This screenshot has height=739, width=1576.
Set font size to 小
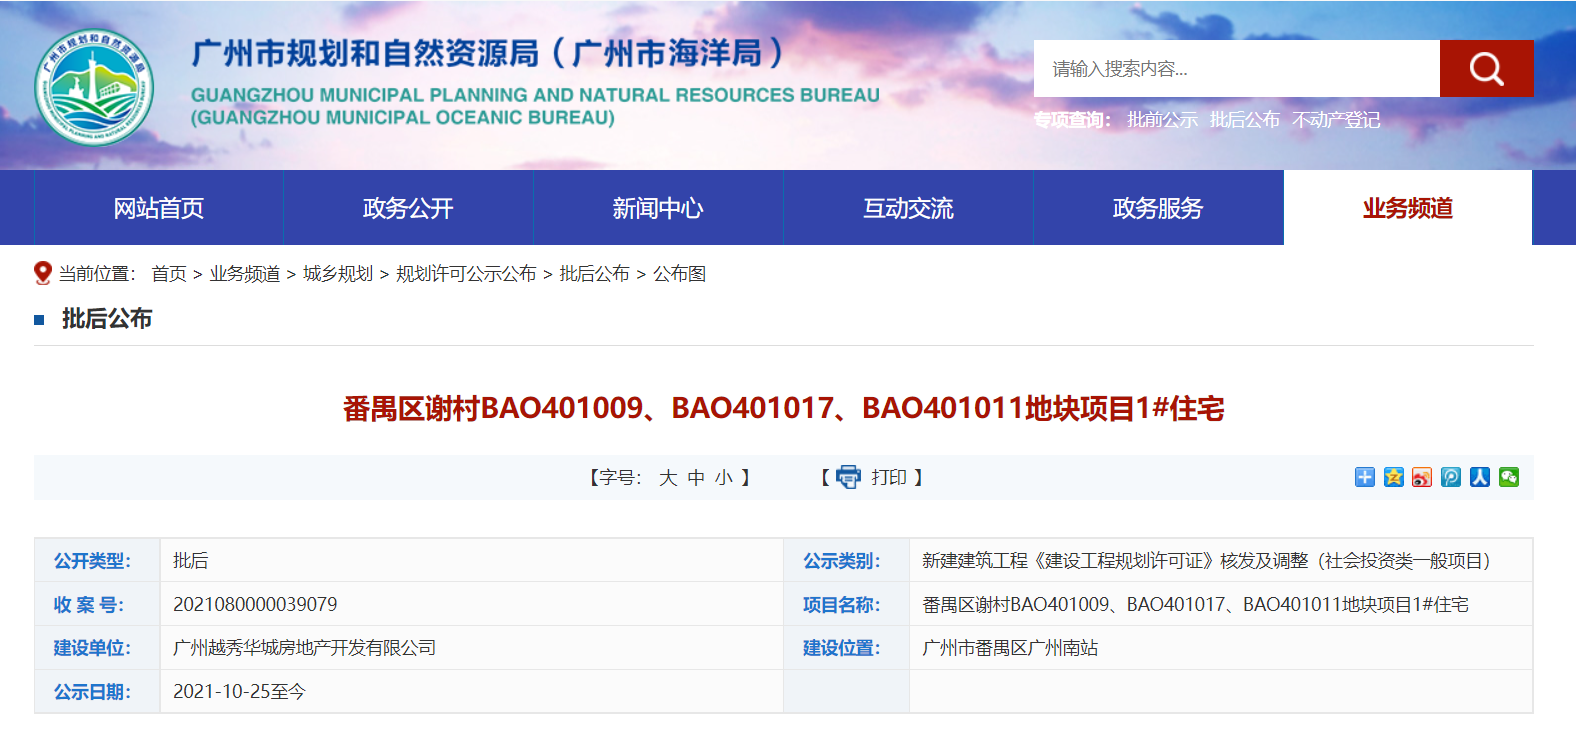[724, 478]
